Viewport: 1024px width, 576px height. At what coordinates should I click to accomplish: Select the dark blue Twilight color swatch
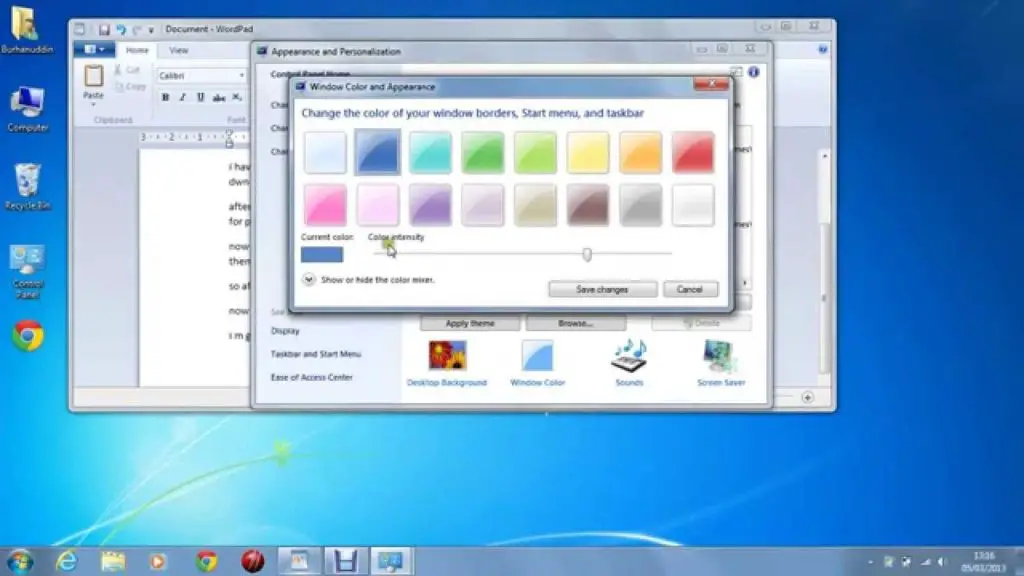tap(377, 152)
